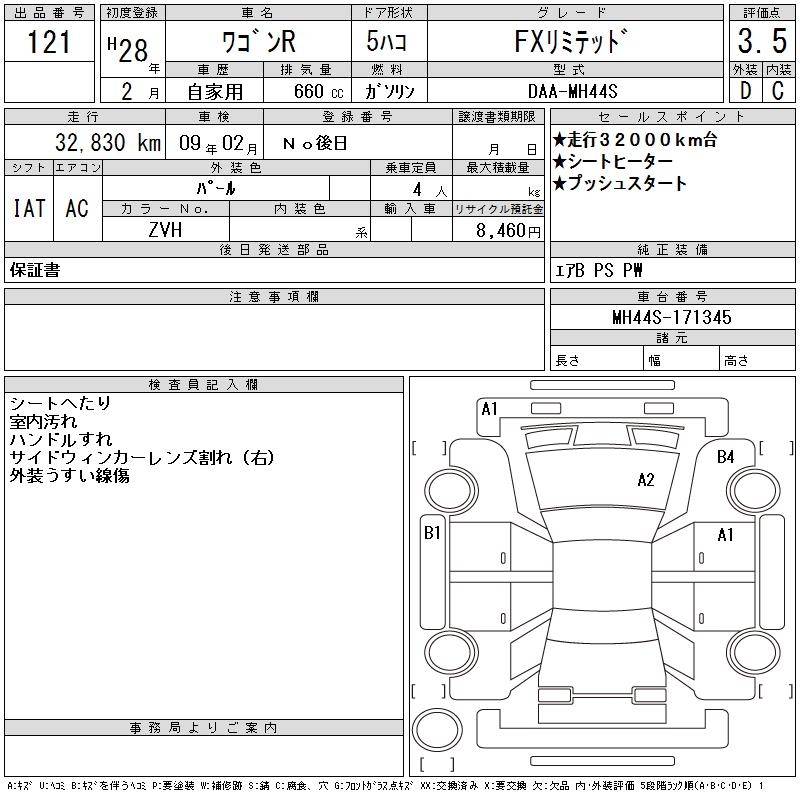
Task: Select the first registration year H28
Action: pos(128,50)
